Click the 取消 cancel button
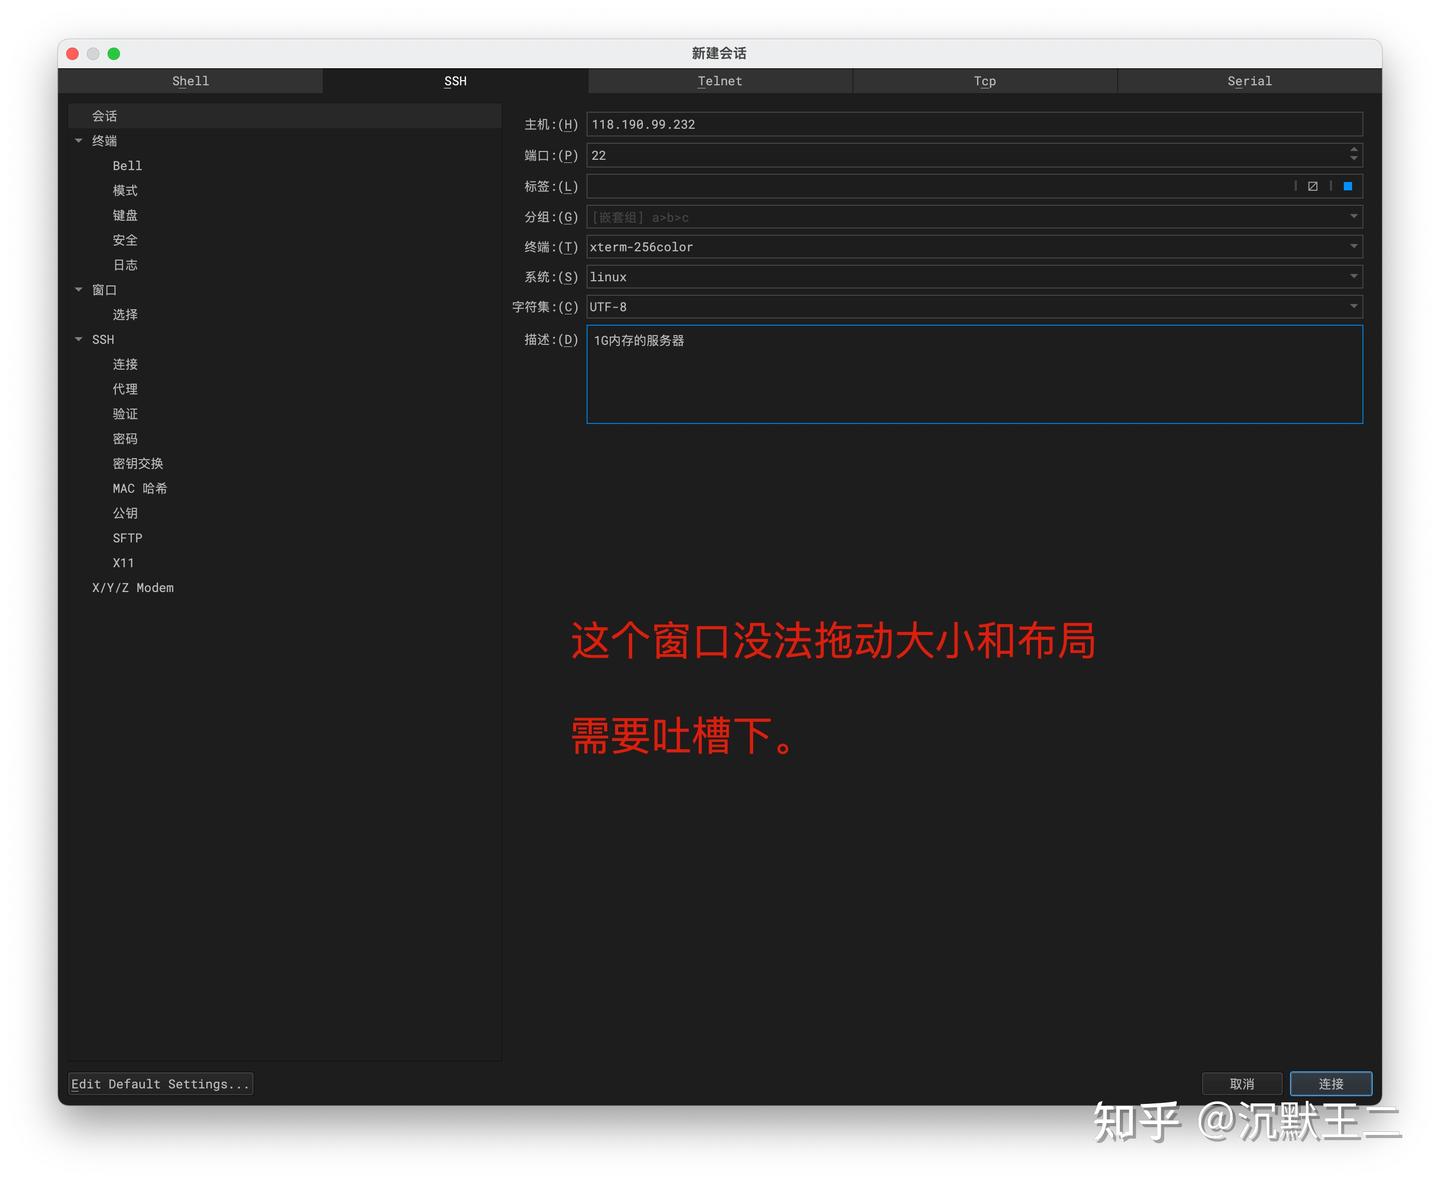This screenshot has width=1440, height=1182. pyautogui.click(x=1242, y=1083)
